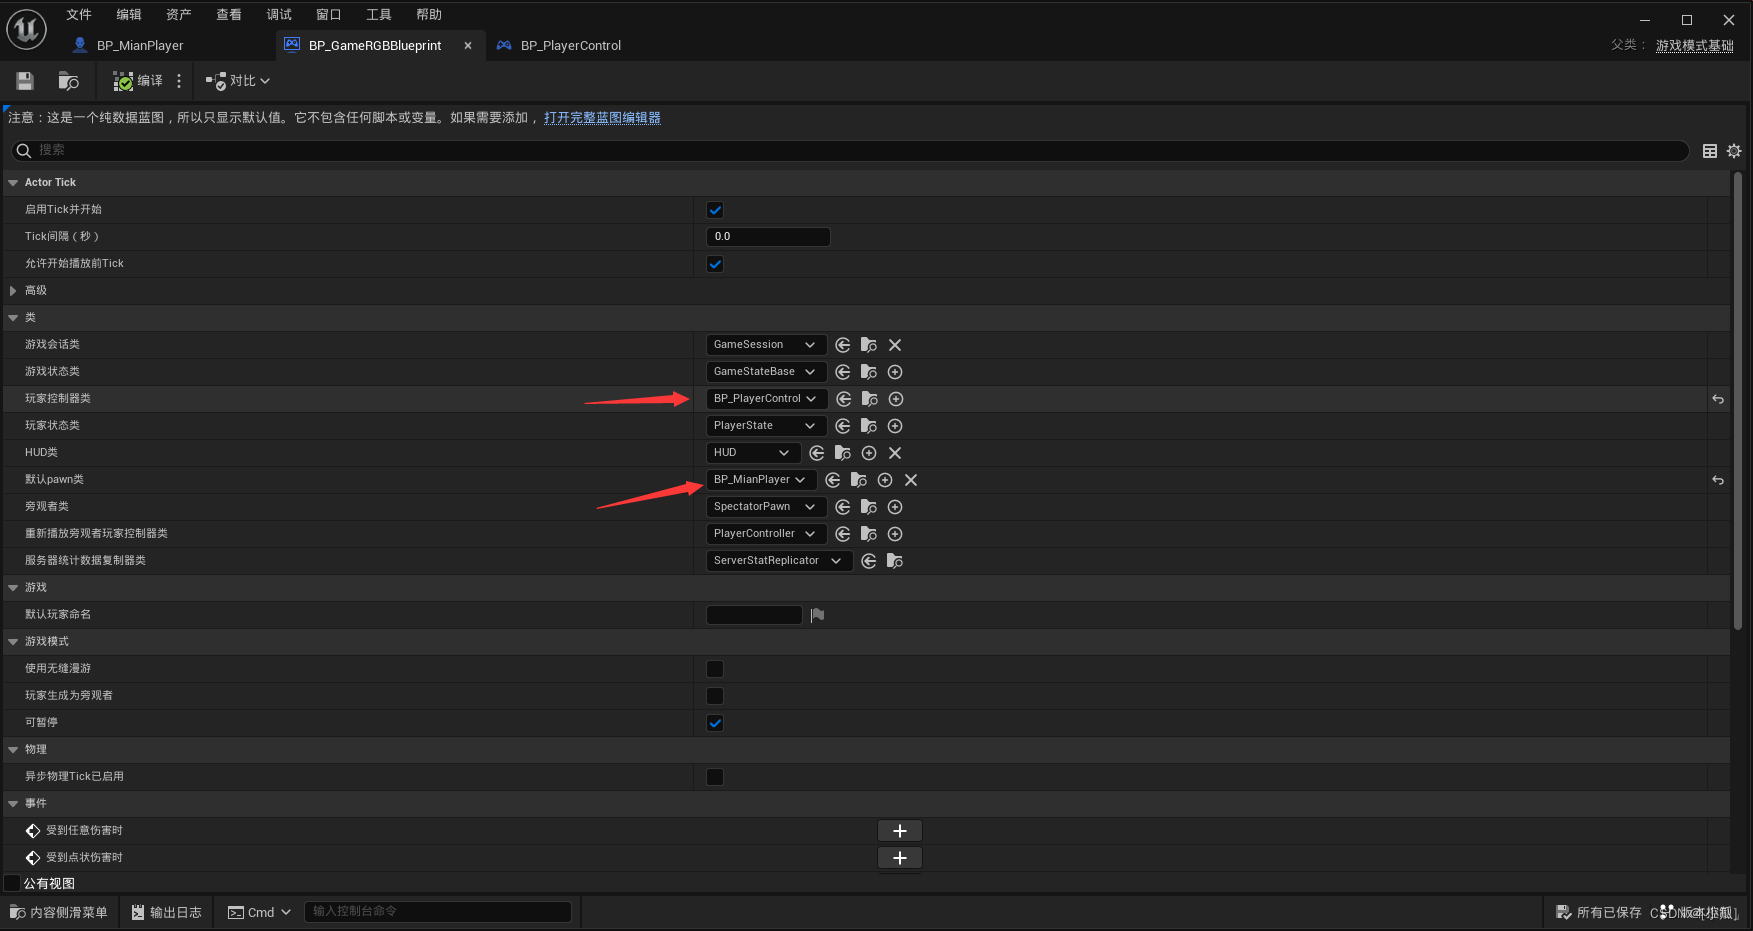Open 内容侧滑菜单 content drawer
This screenshot has height=931, width=1753.
pyautogui.click(x=58, y=912)
